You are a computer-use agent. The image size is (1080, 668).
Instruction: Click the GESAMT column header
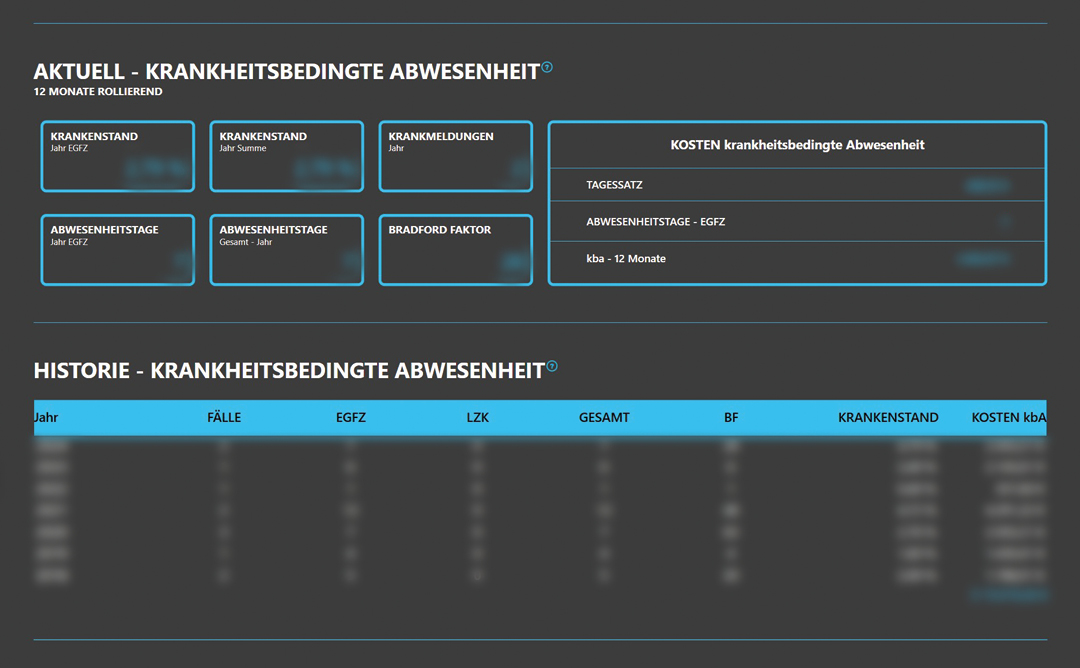[x=604, y=417]
